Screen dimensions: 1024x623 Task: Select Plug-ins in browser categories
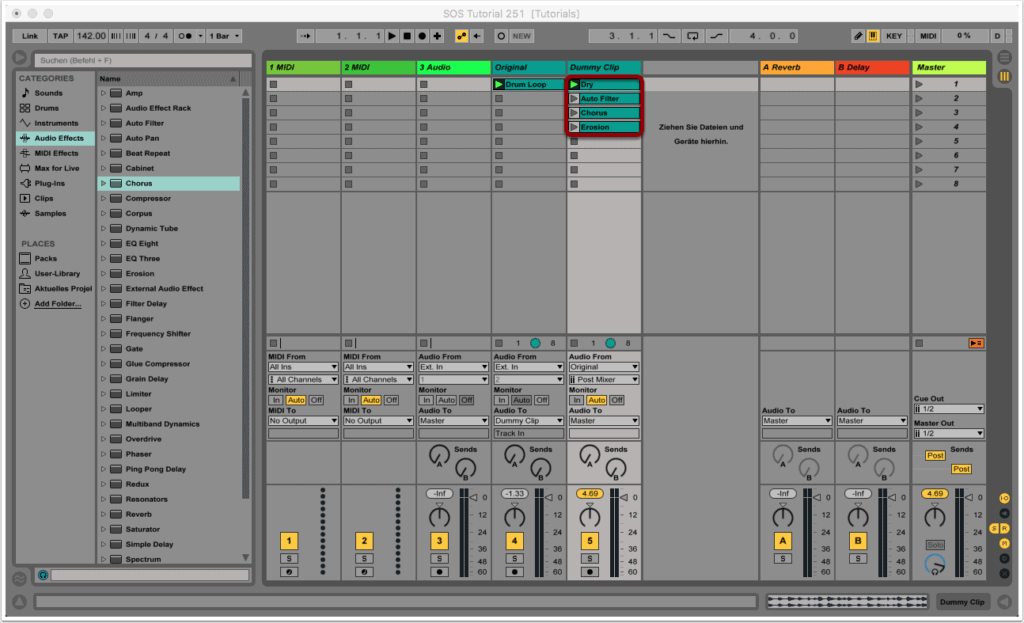click(x=50, y=183)
